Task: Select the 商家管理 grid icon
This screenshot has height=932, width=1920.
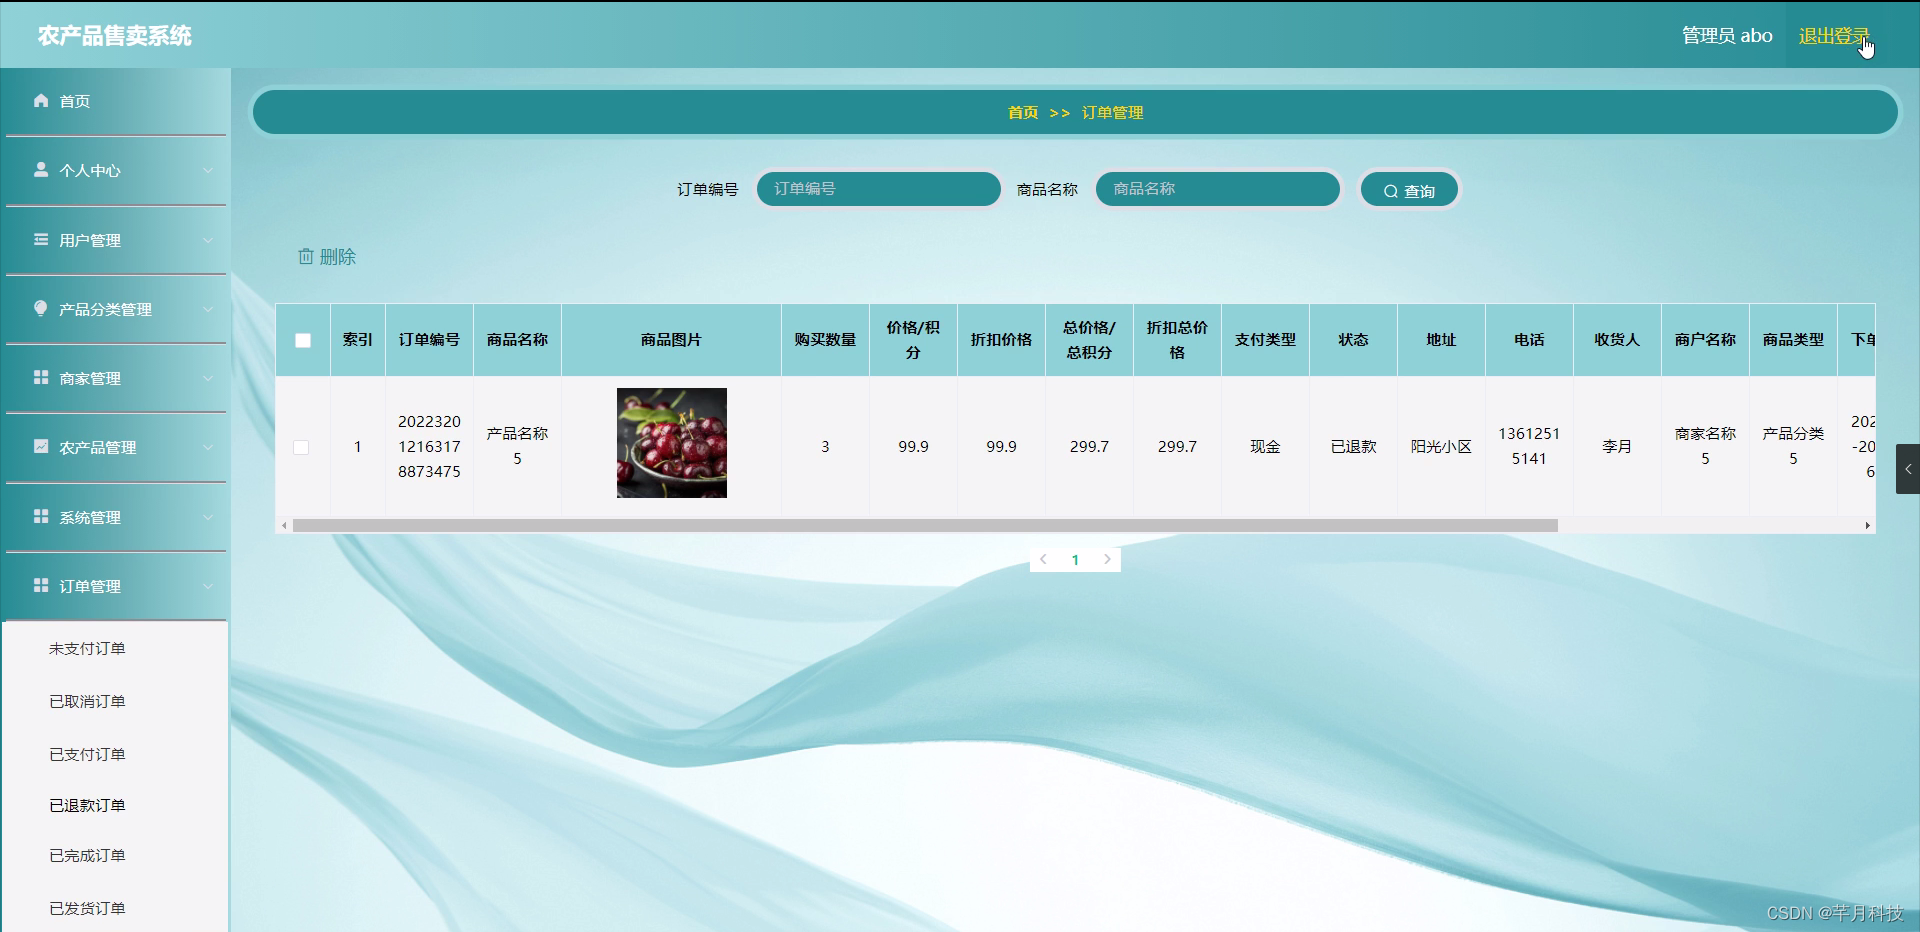Action: click(41, 378)
